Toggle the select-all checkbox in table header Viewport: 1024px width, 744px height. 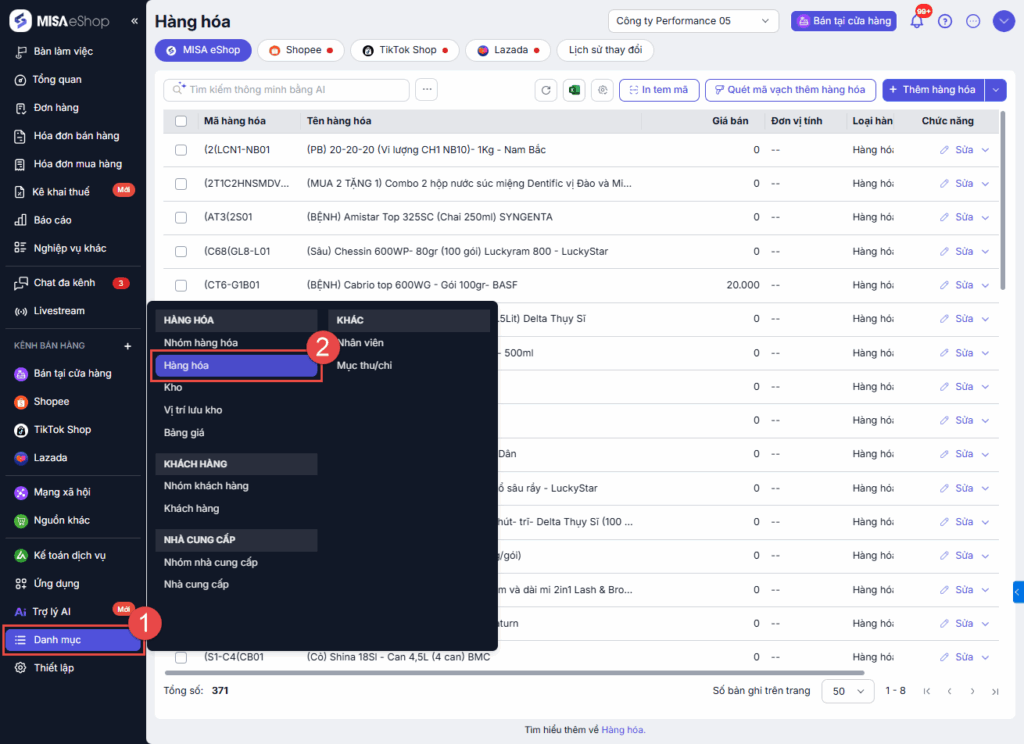click(x=181, y=121)
